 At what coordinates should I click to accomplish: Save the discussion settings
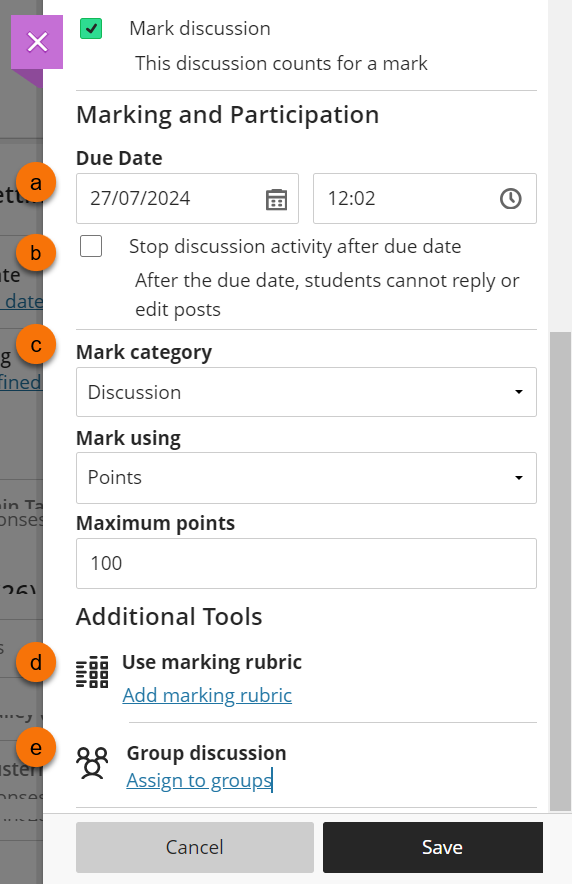tap(433, 847)
